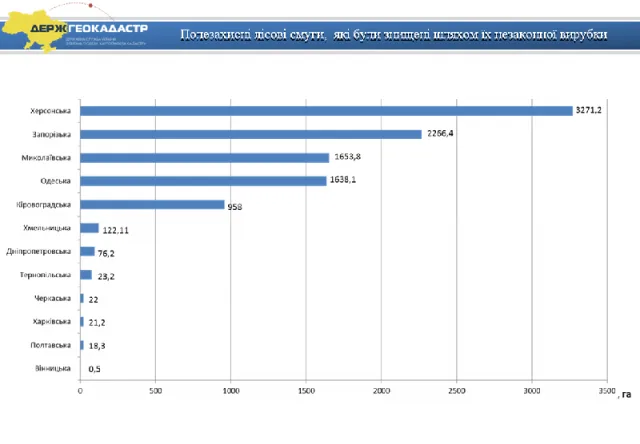Click the Запорізька region label
This screenshot has height=444, width=640.
(x=51, y=134)
